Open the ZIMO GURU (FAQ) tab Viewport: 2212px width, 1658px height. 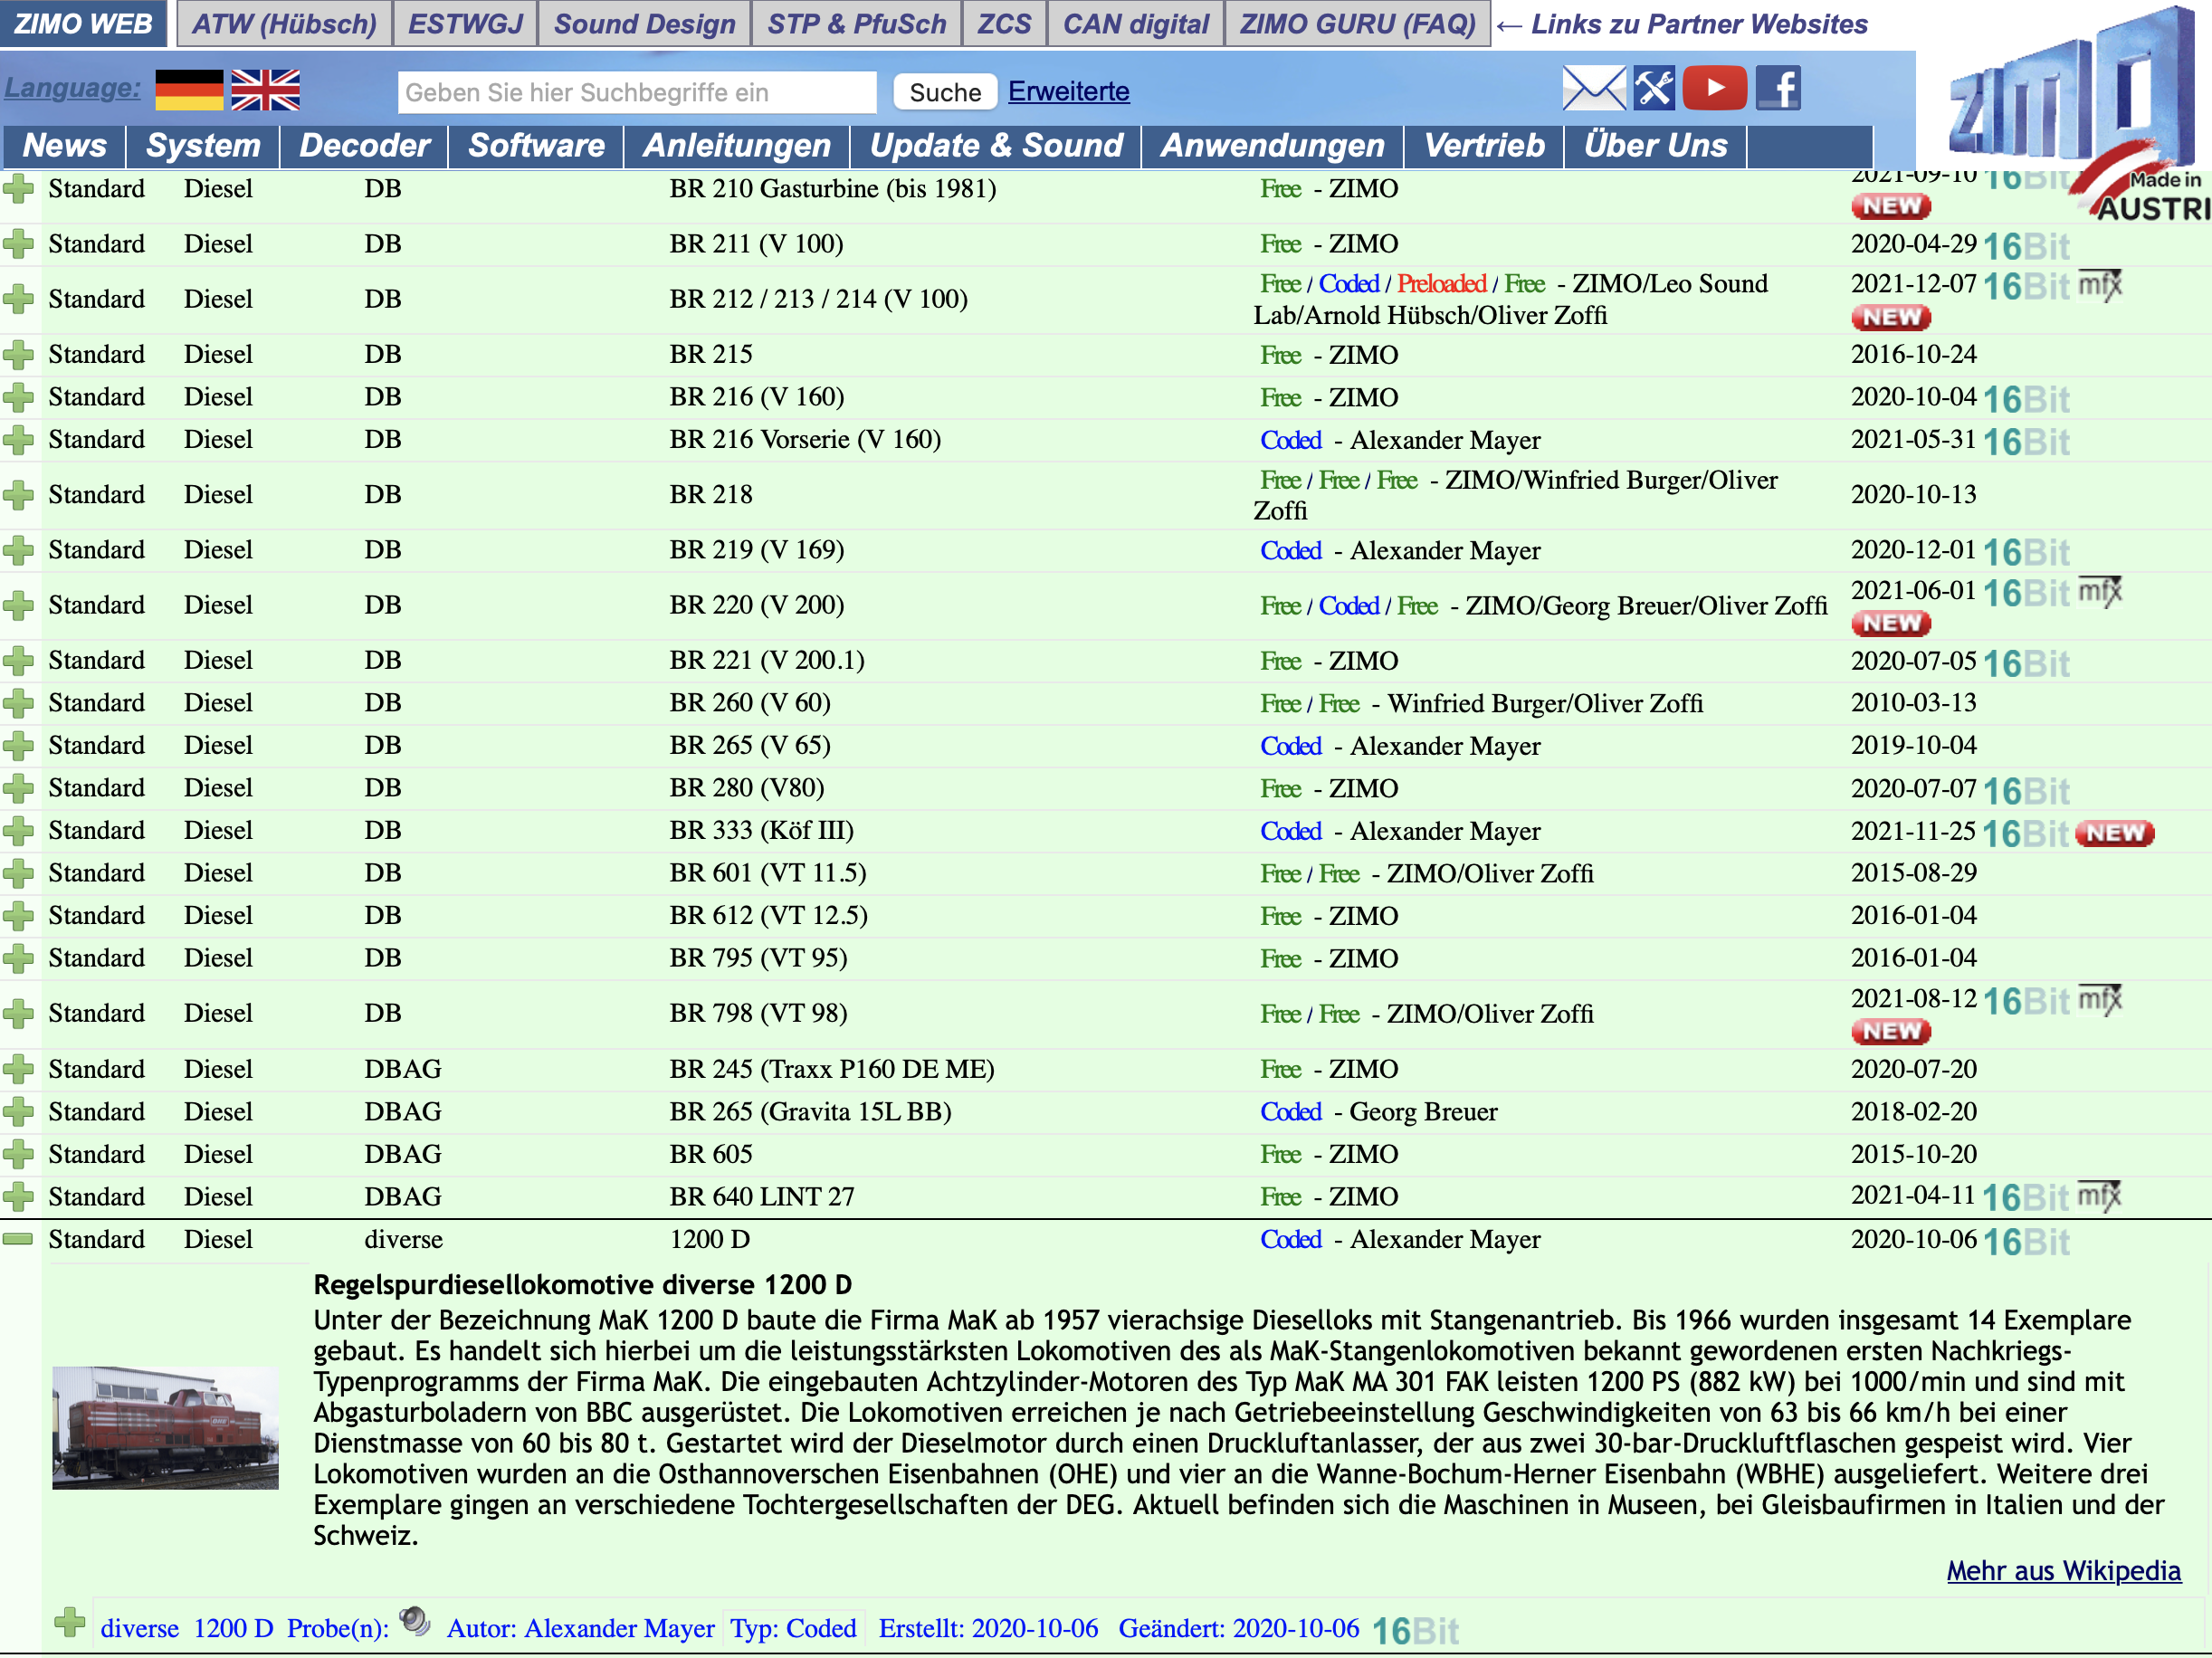click(x=1357, y=24)
